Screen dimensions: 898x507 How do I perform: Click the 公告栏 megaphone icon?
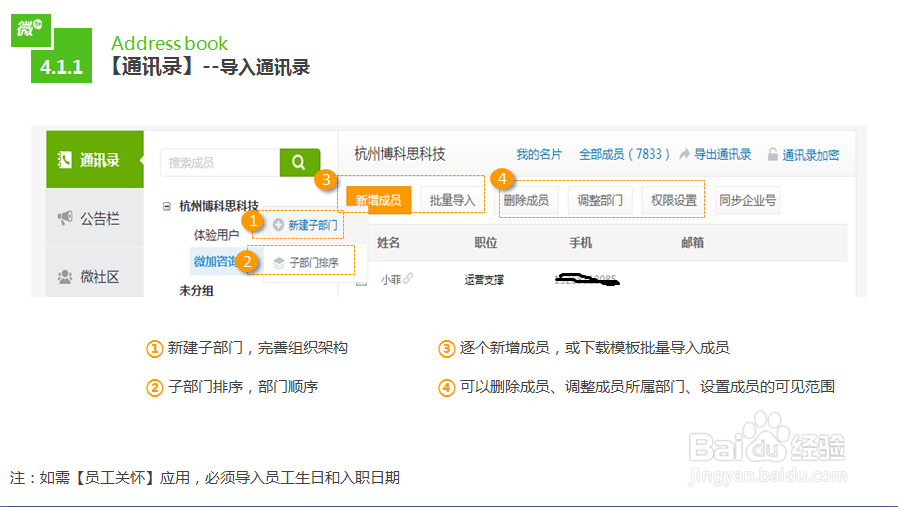[65, 218]
